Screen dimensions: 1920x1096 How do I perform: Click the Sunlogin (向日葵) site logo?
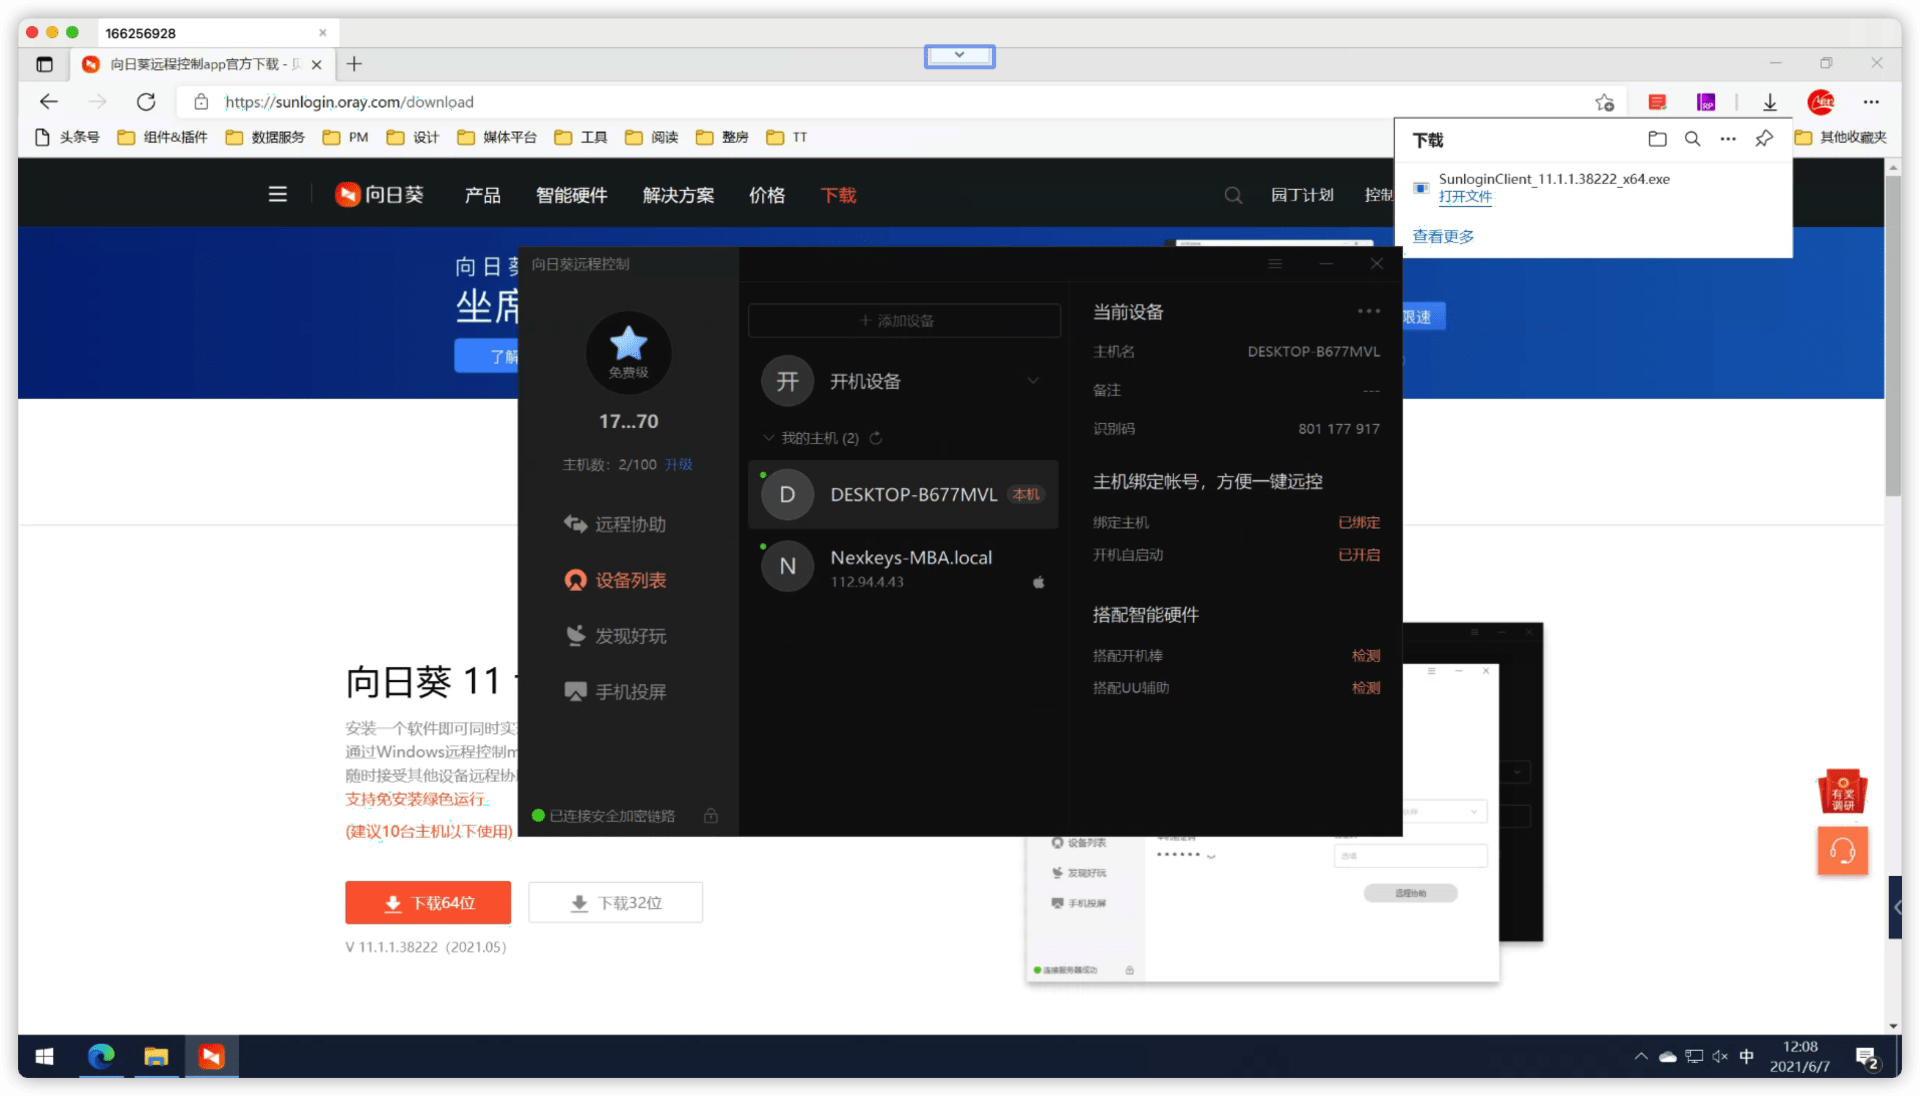tap(379, 195)
